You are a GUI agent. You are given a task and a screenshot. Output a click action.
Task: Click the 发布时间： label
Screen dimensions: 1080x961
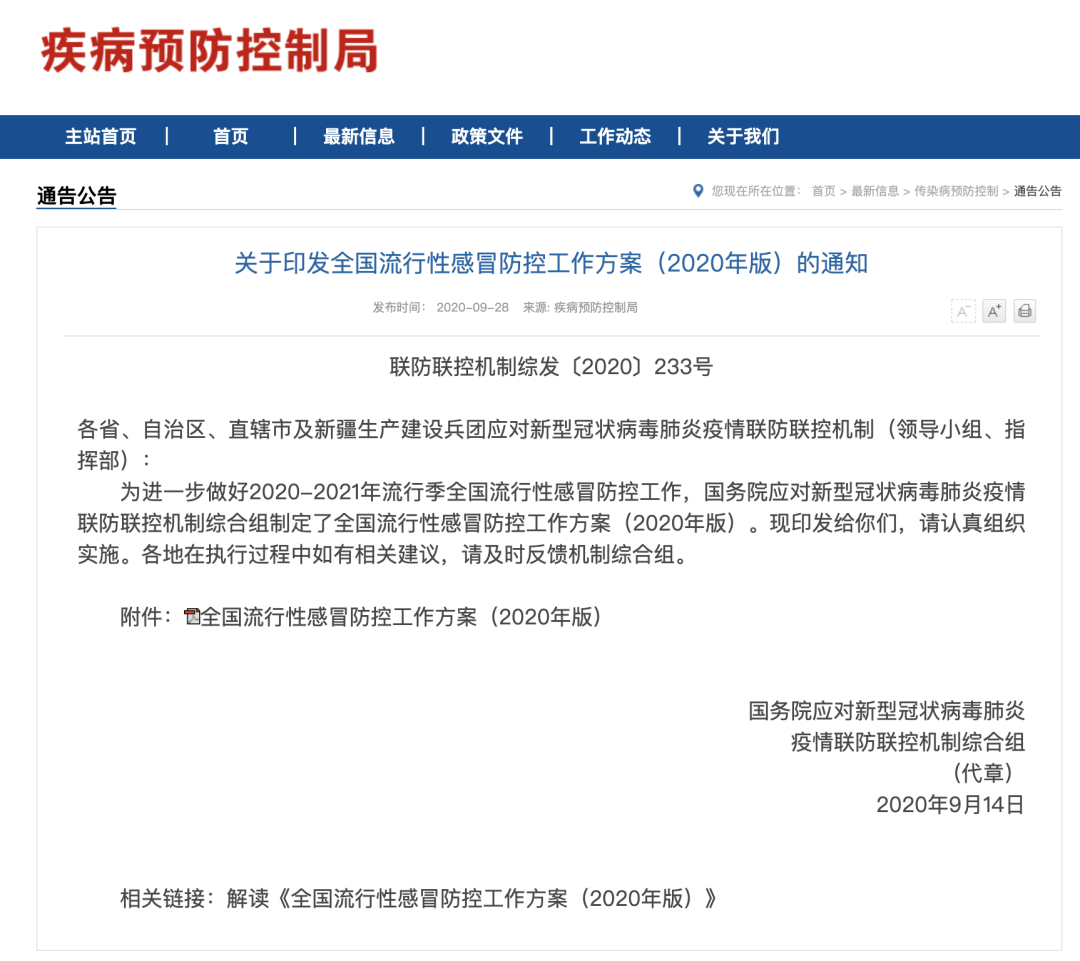point(399,307)
